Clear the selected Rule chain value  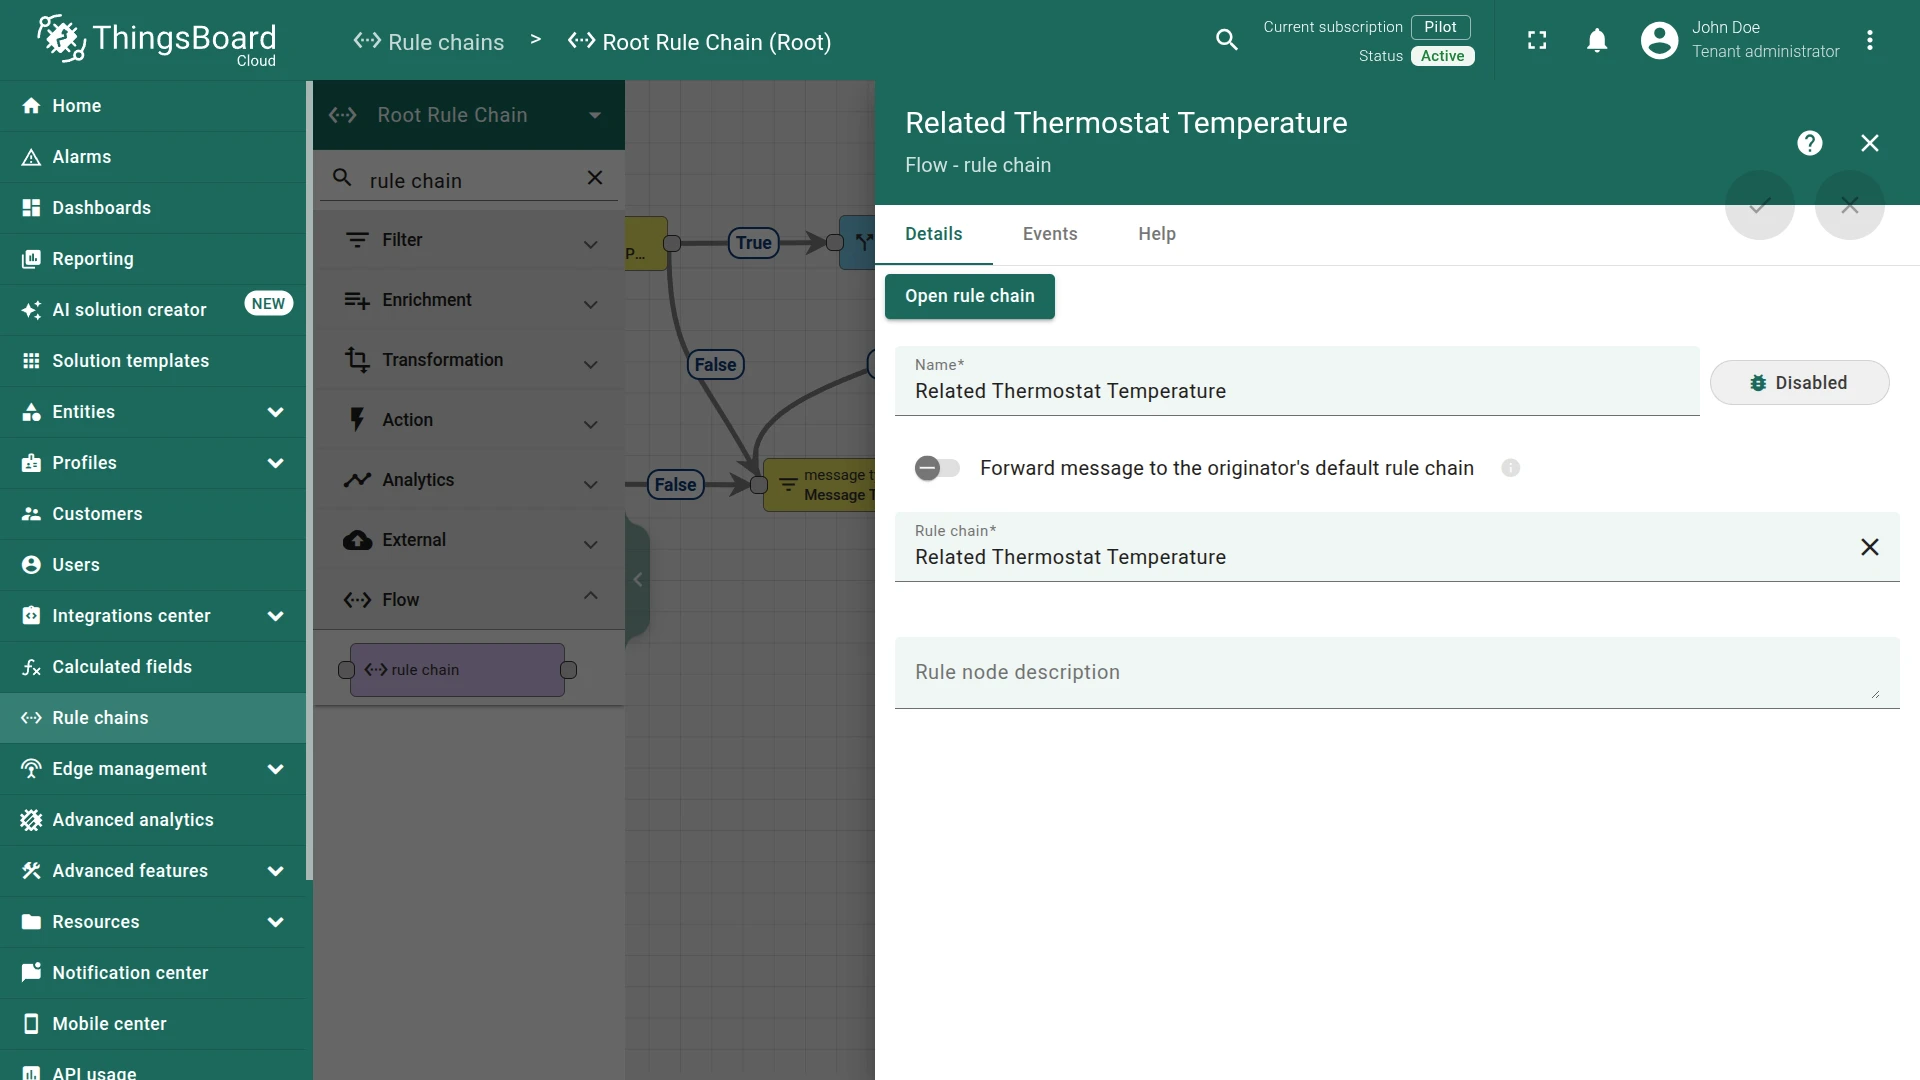tap(1869, 547)
